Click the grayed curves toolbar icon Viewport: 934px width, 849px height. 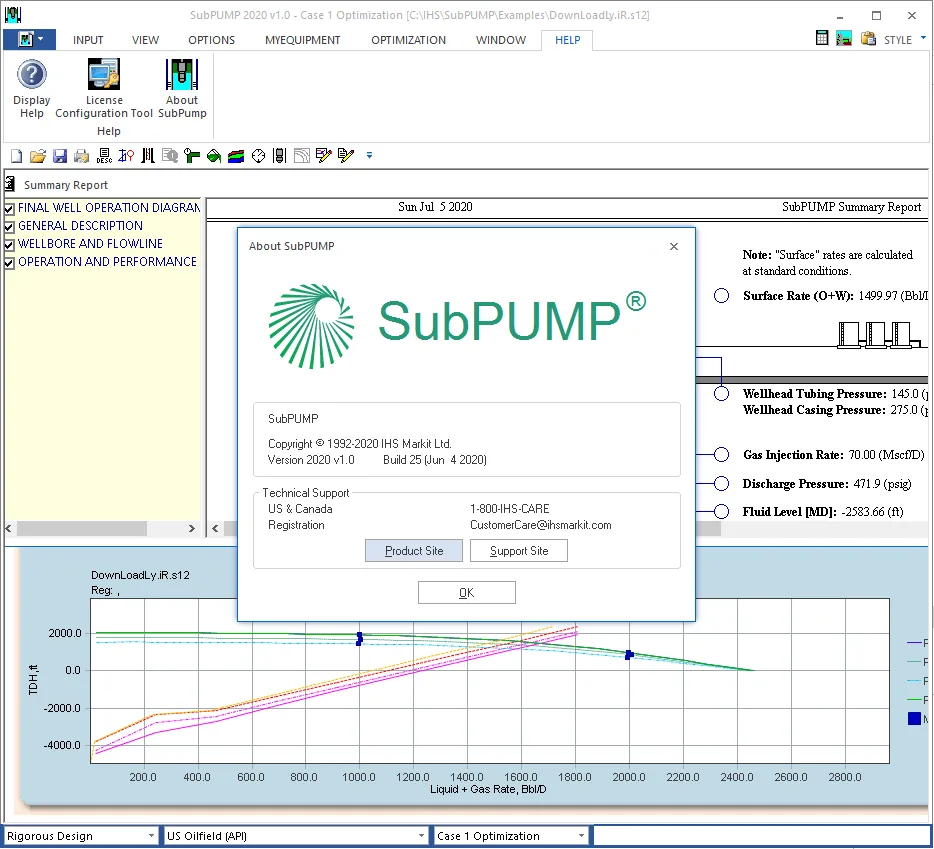302,156
